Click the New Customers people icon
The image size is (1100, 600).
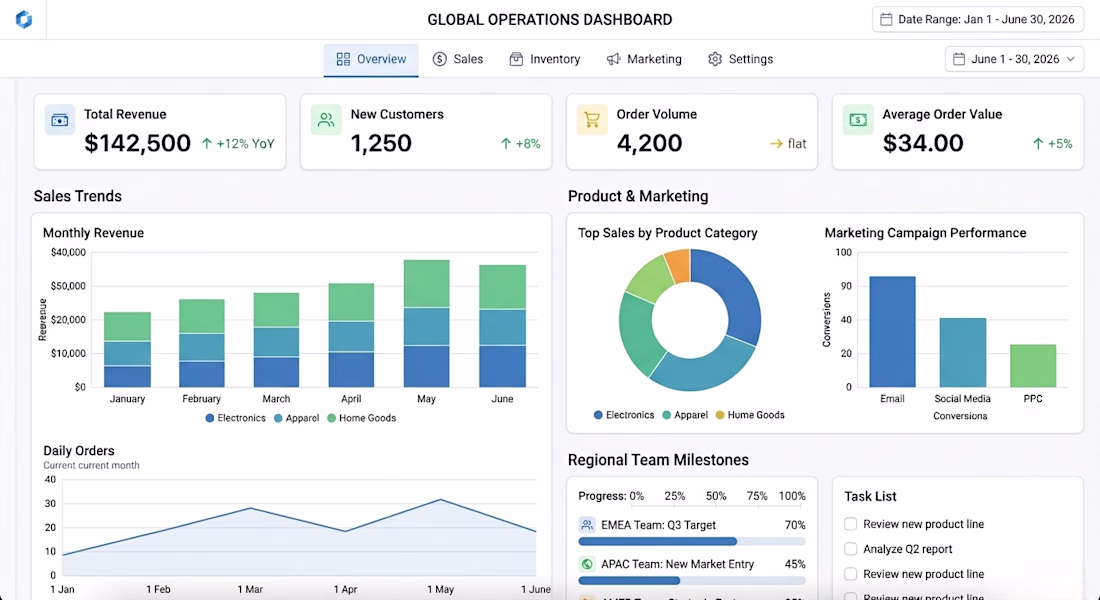click(x=326, y=120)
